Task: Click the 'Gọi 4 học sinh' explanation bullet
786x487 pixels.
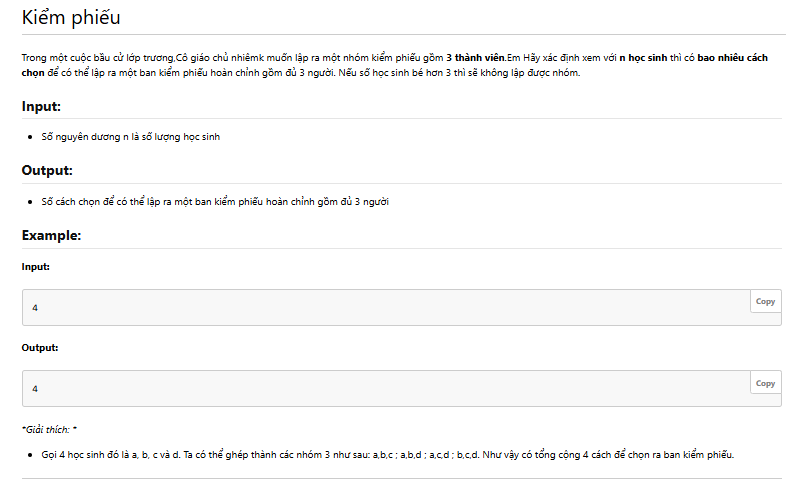Action: (x=387, y=455)
